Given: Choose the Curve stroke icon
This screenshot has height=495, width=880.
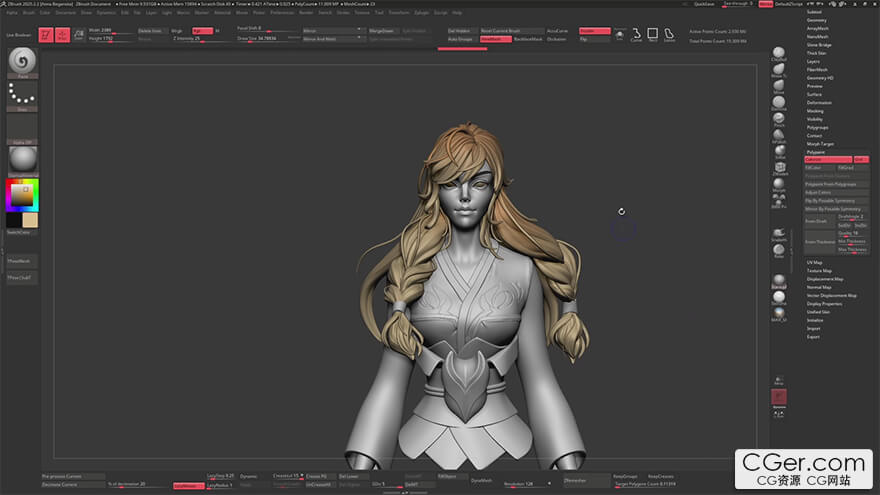Looking at the screenshot, I should pos(636,34).
